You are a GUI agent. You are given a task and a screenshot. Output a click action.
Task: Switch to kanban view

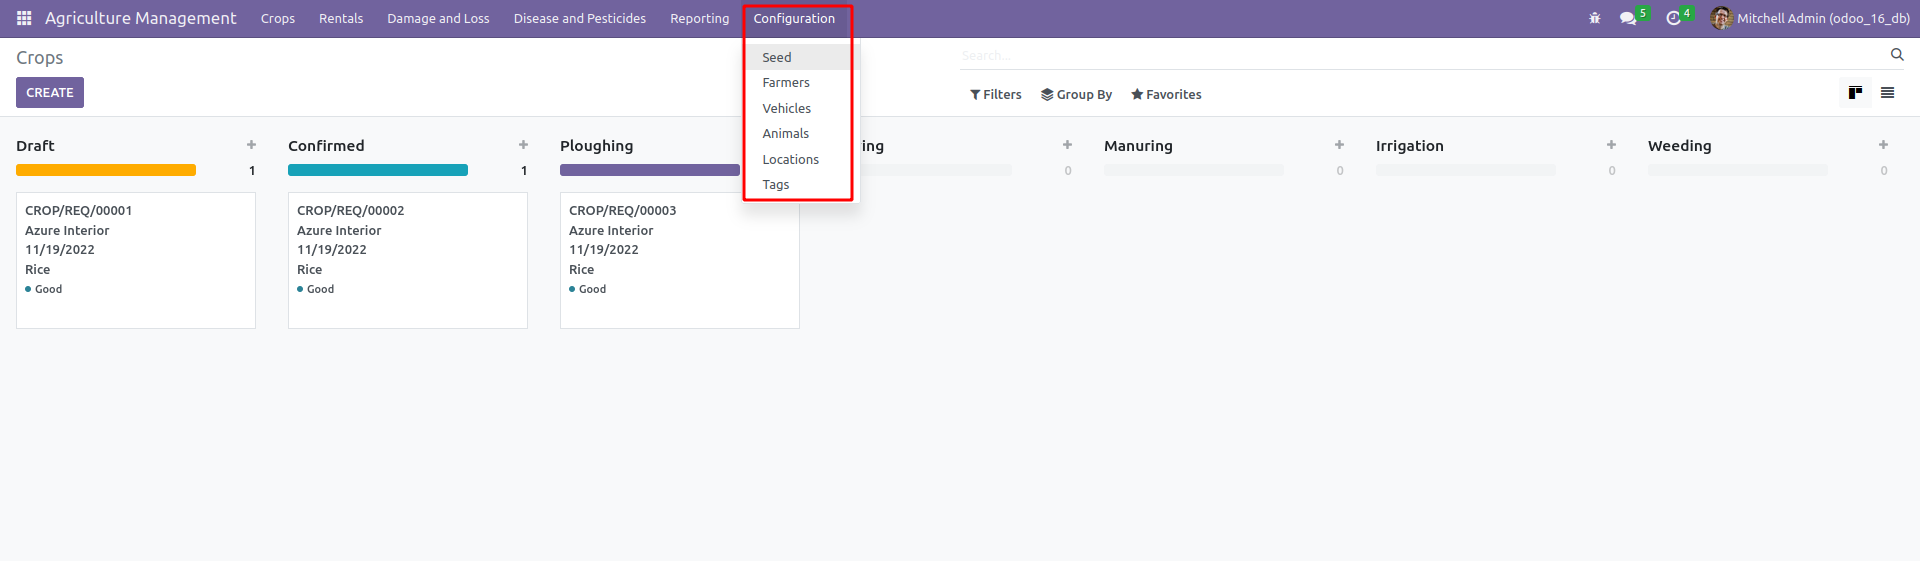(x=1855, y=93)
